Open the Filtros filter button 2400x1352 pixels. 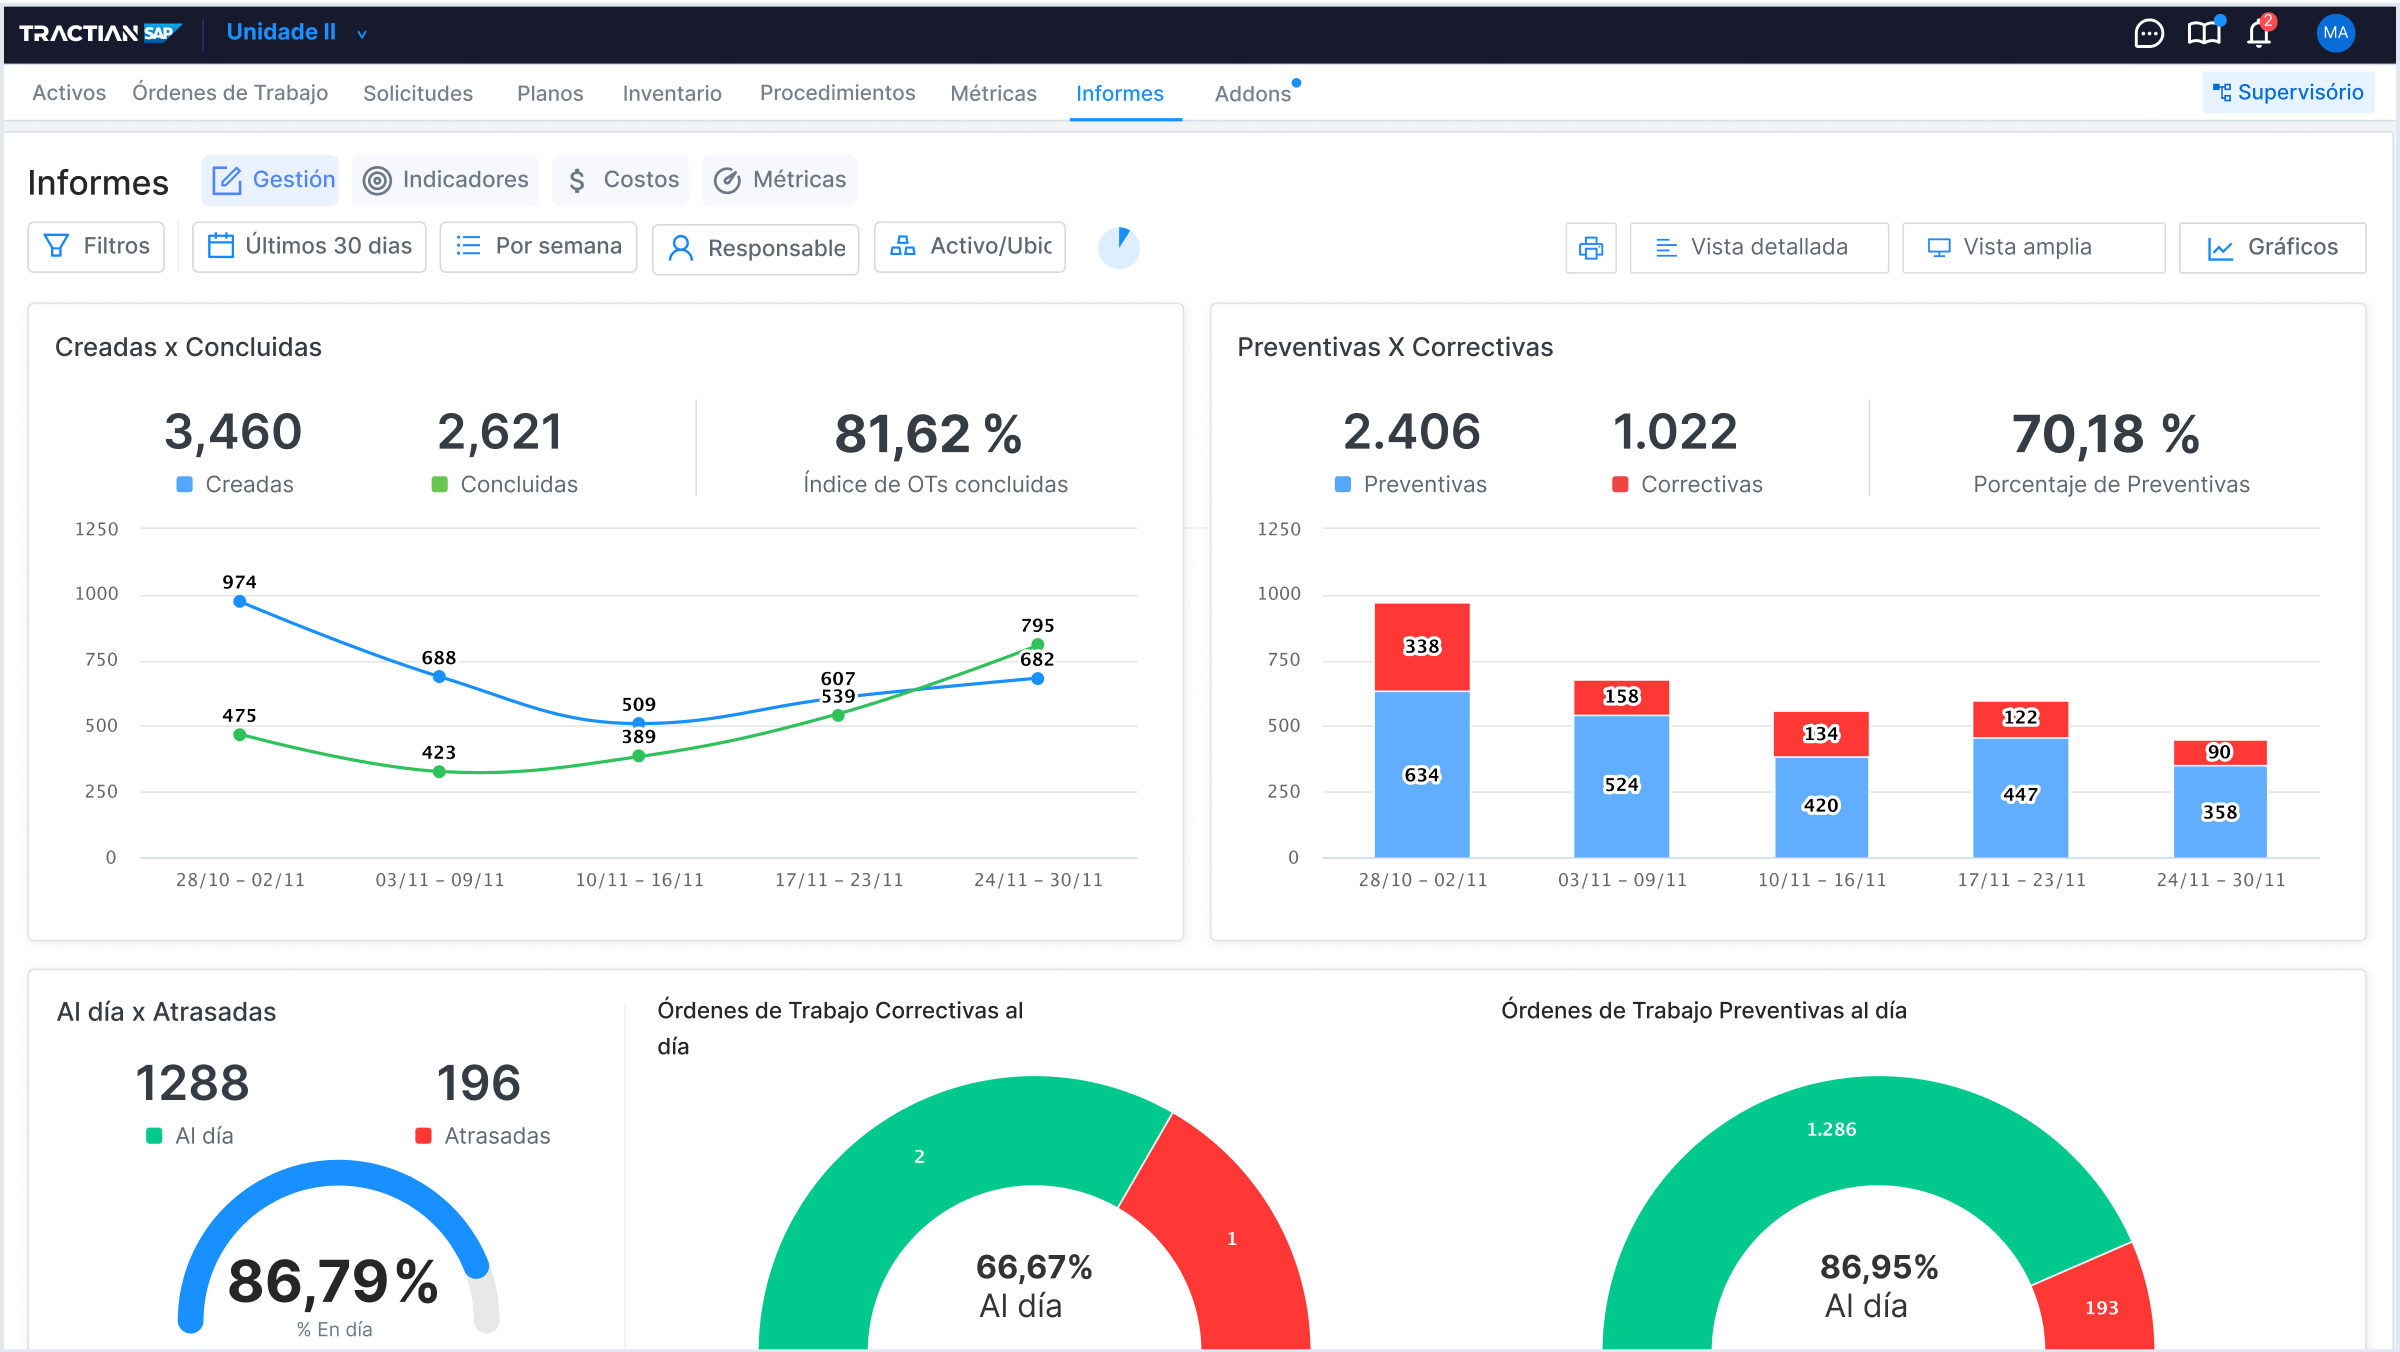coord(96,247)
